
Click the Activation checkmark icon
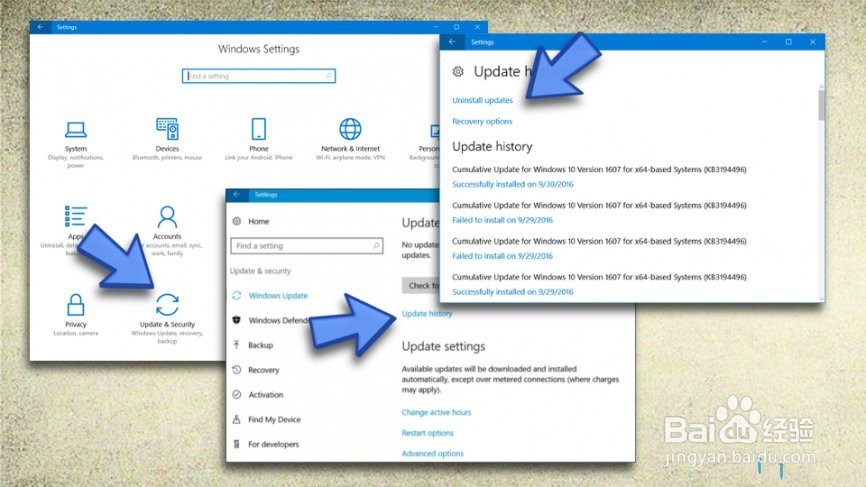(237, 394)
